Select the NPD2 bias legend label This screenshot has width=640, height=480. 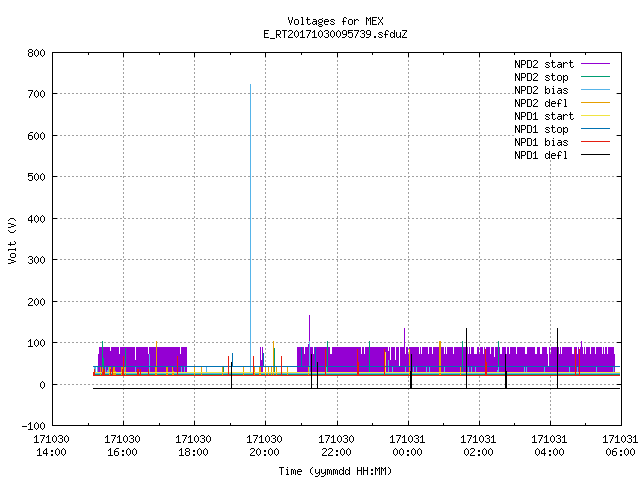(x=541, y=90)
